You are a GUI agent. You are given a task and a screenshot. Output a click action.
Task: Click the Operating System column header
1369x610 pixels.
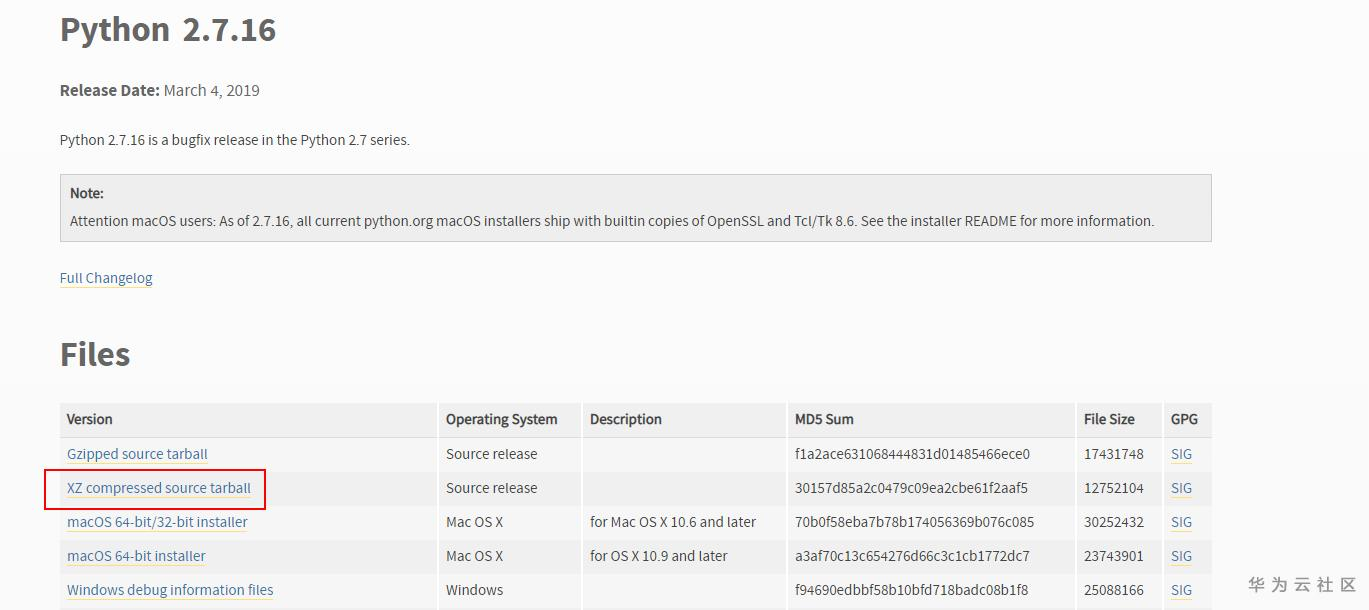[501, 419]
